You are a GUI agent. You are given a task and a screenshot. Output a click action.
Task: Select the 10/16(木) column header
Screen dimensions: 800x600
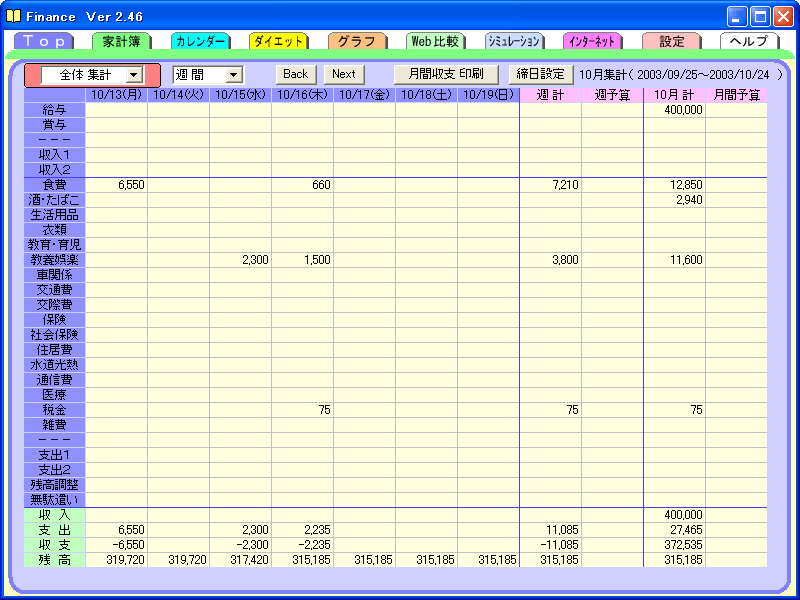coord(303,95)
